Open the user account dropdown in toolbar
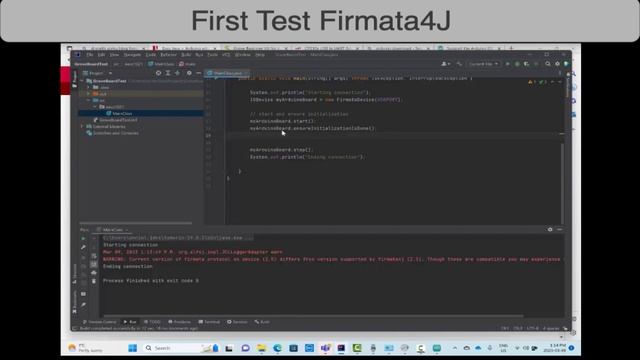This screenshot has height=360, width=640. (446, 64)
